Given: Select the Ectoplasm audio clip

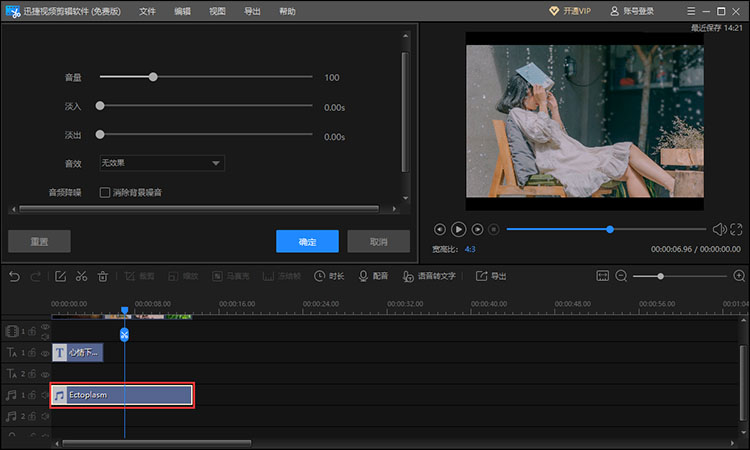Looking at the screenshot, I should [x=122, y=395].
